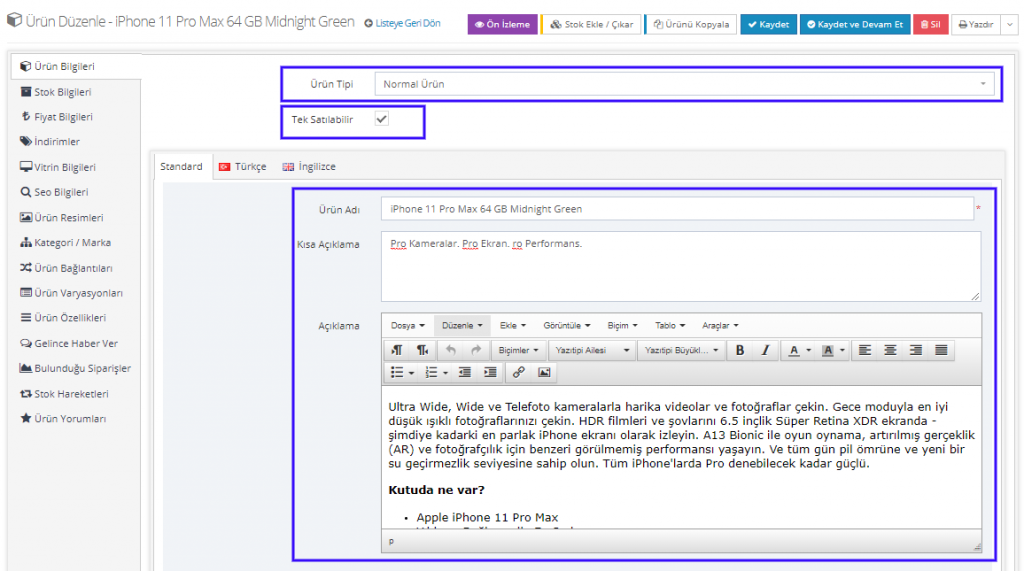Justify the text
Viewport: 1024px width, 571px height.
pyautogui.click(x=941, y=350)
